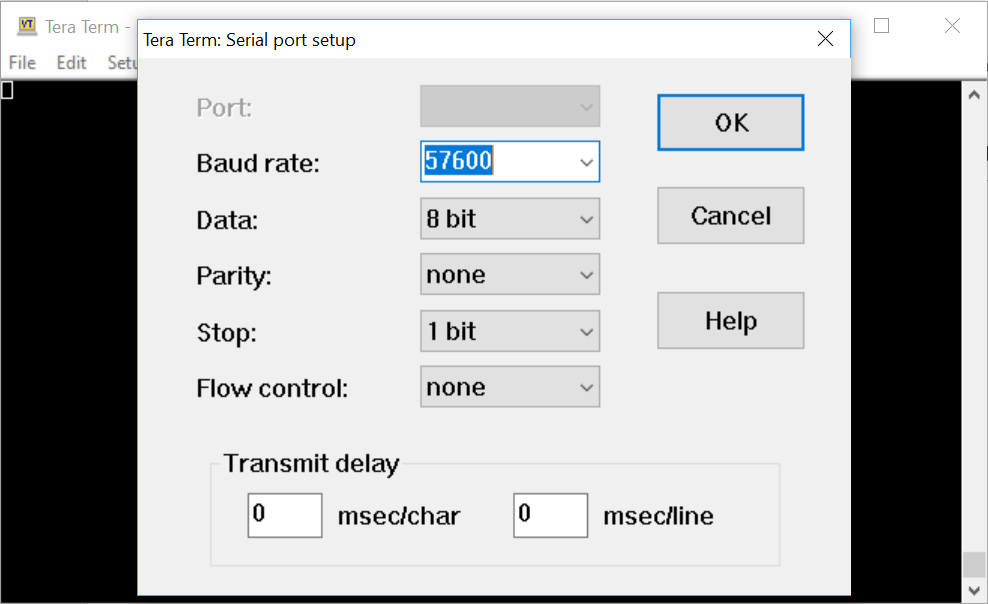Click the Tera Term VT app icon
The height and width of the screenshot is (604, 988).
tap(26, 26)
